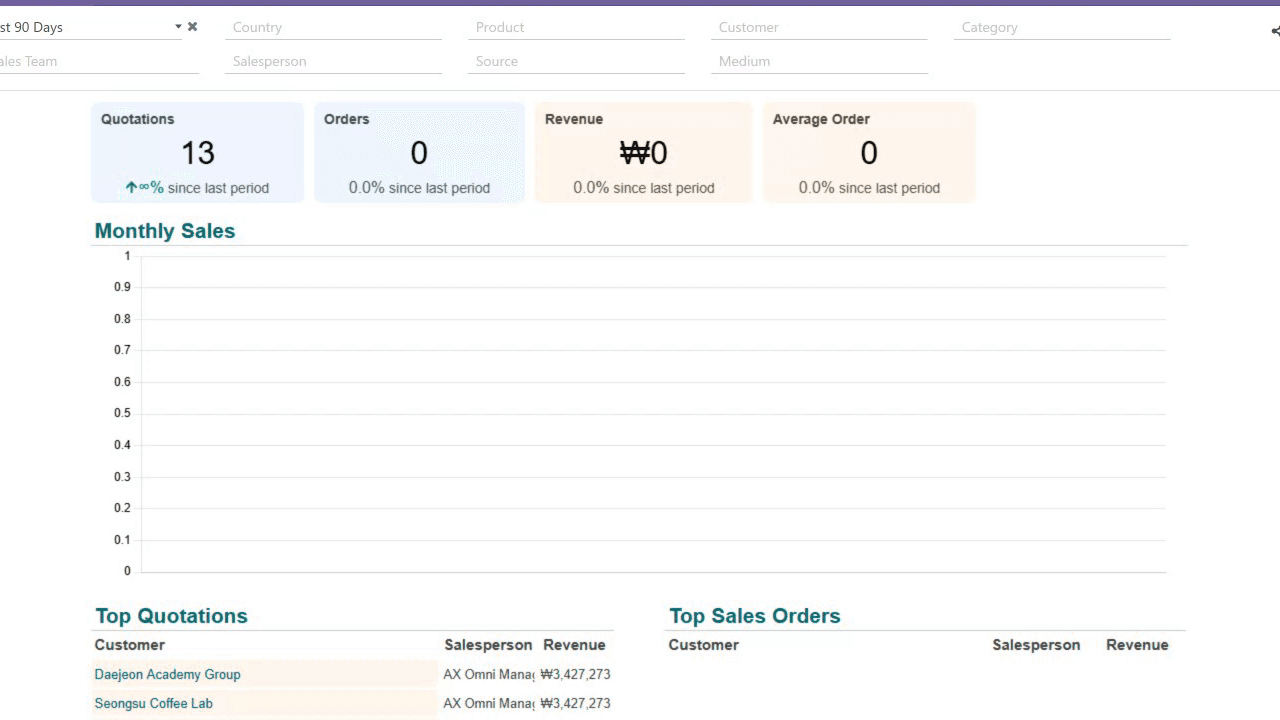The width and height of the screenshot is (1280, 720).
Task: Click the Salesperson filter field
Action: 333,62
